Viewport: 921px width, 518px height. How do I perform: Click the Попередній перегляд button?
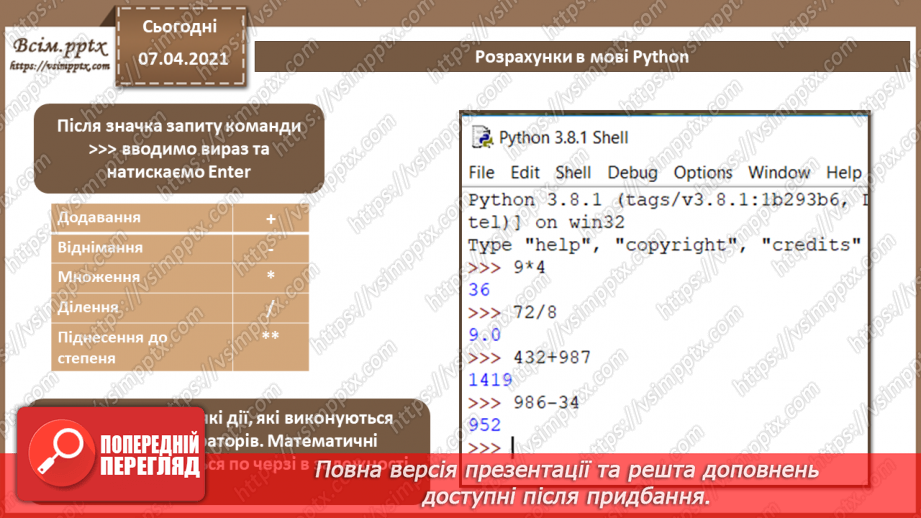pos(111,454)
